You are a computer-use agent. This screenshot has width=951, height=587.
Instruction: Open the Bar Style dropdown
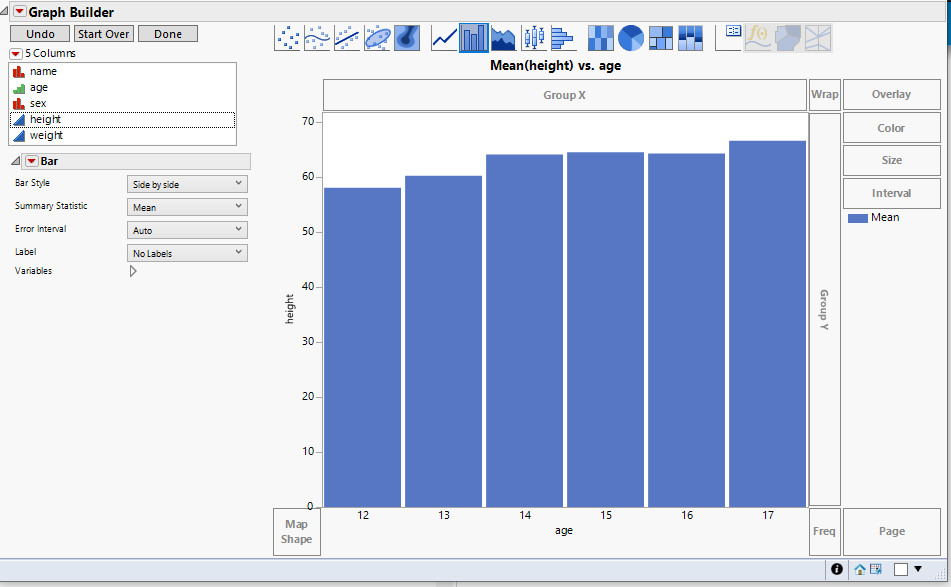[186, 183]
